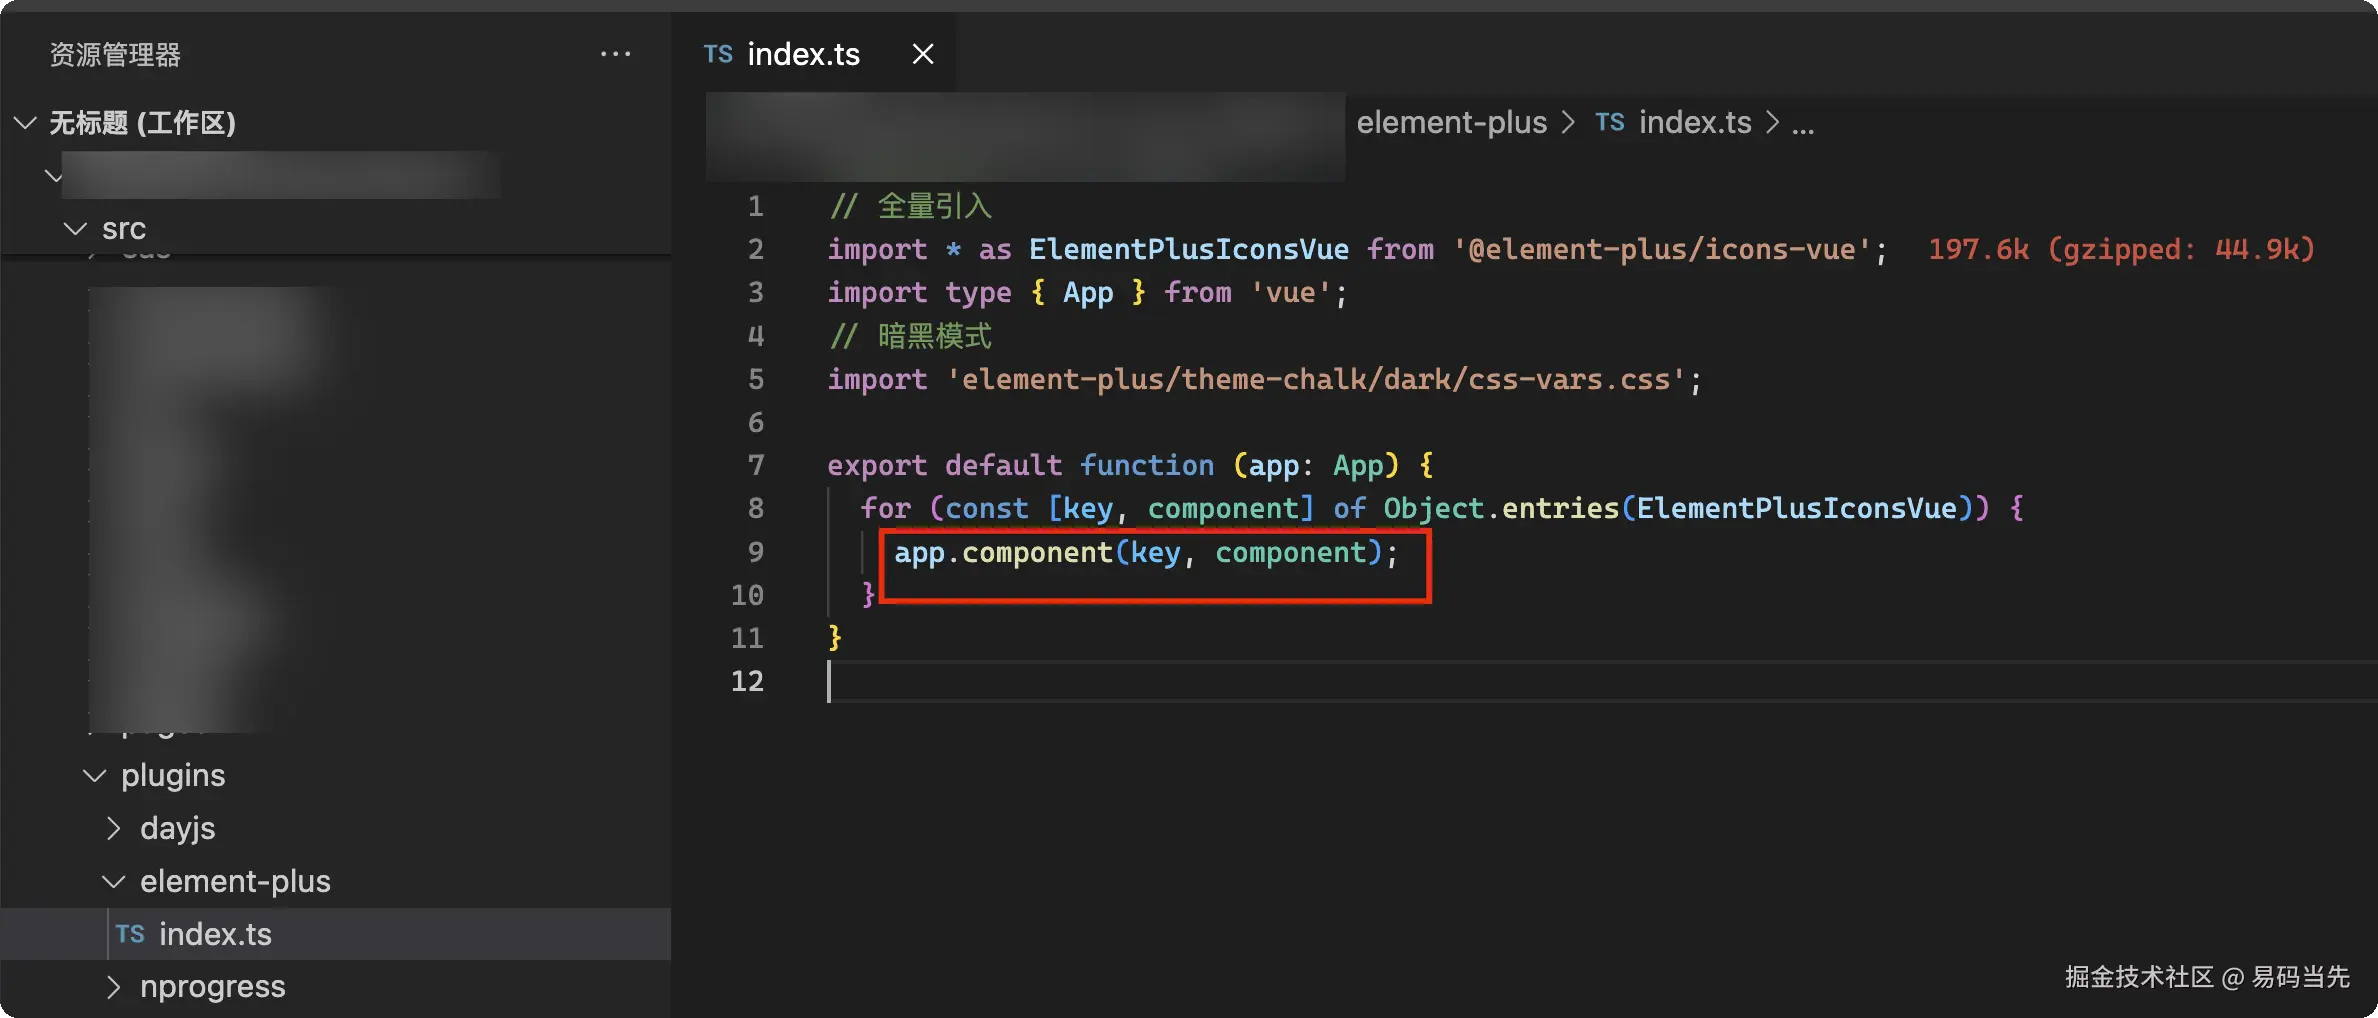Close the index.ts editor tab
This screenshot has height=1018, width=2378.
click(x=922, y=54)
